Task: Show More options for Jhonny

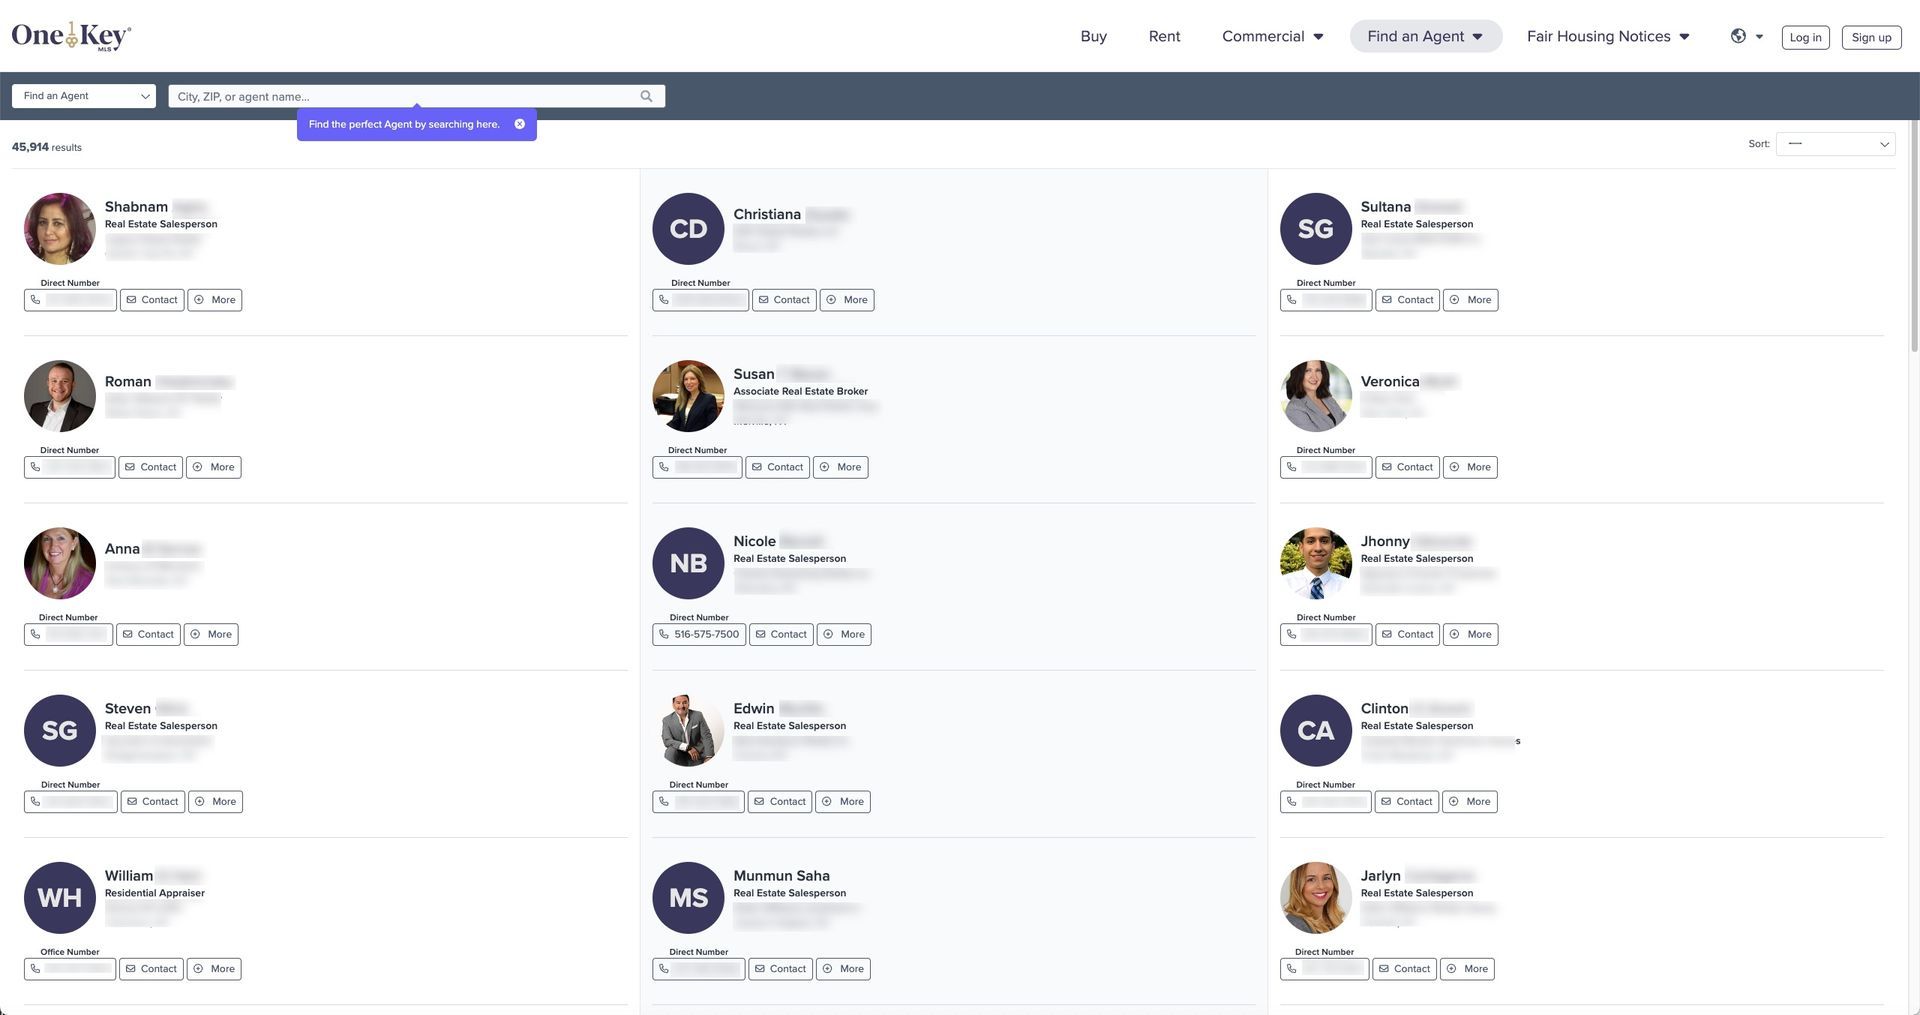Action: (1471, 634)
